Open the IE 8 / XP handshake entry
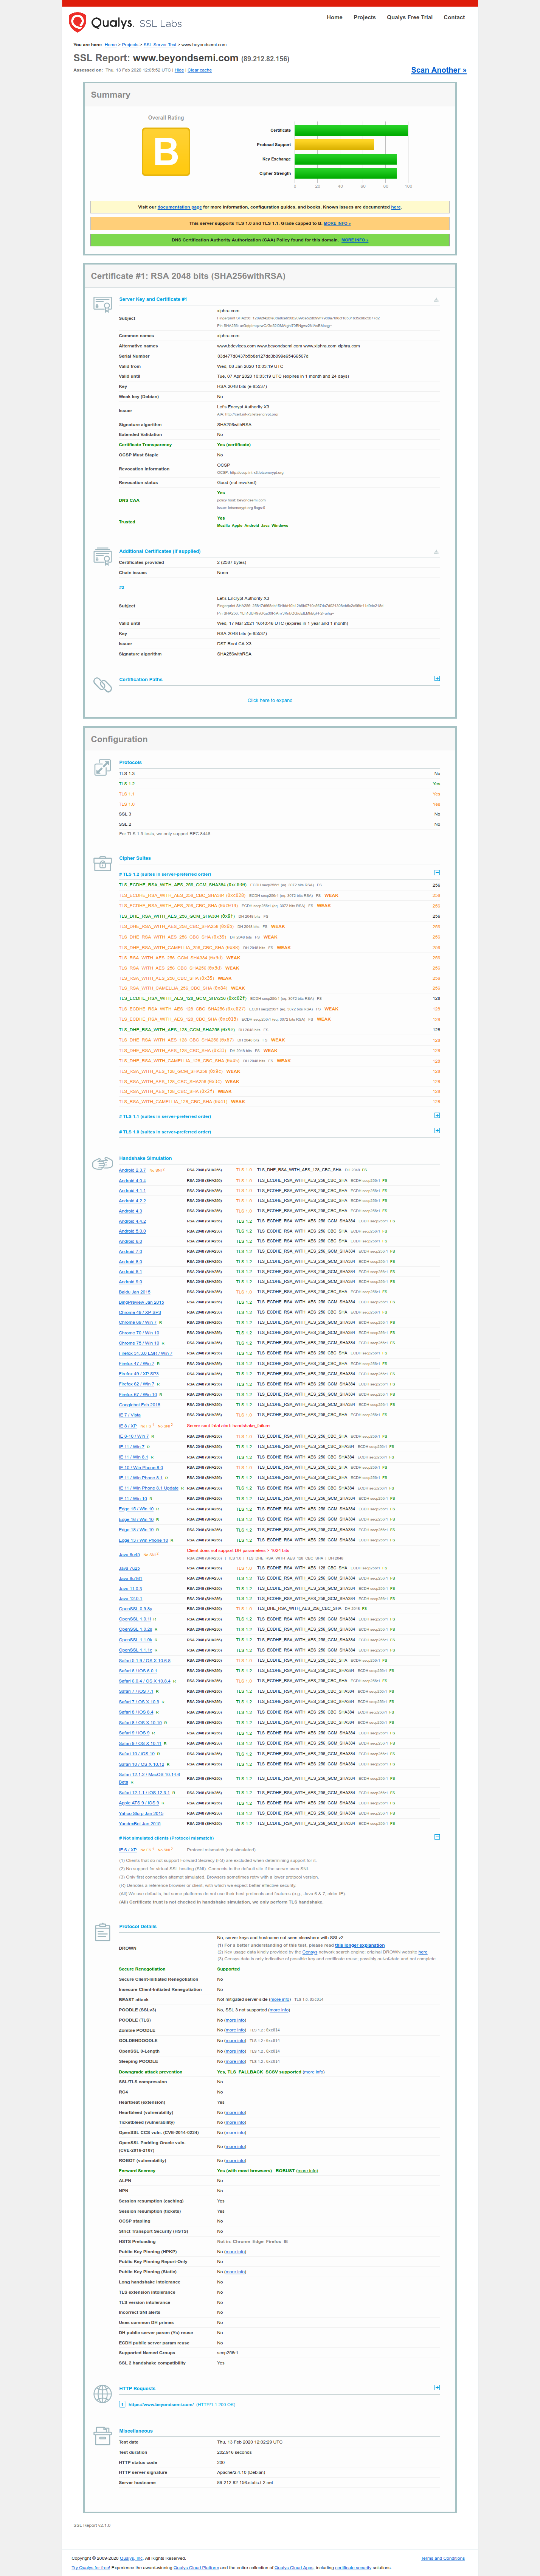 point(128,1425)
